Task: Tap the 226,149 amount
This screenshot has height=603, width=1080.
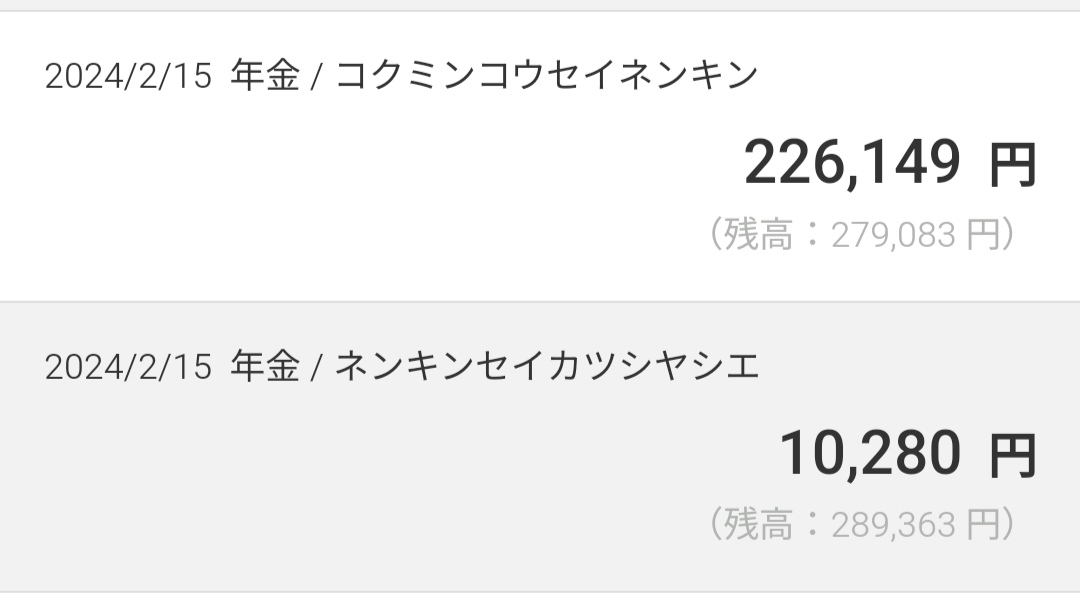Action: (852, 163)
